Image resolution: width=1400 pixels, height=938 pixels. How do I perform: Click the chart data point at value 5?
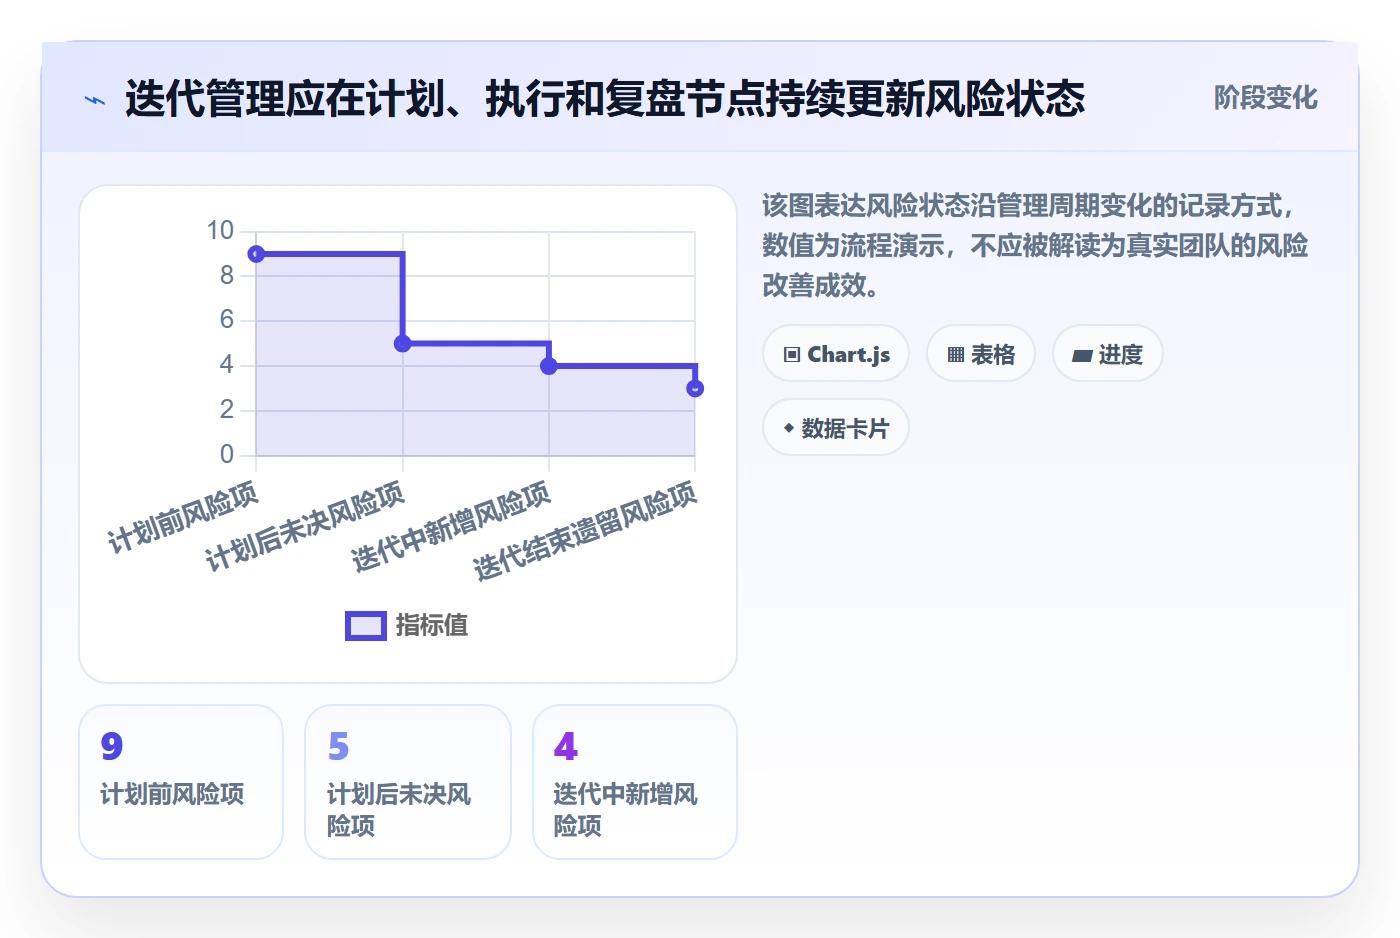coord(403,344)
